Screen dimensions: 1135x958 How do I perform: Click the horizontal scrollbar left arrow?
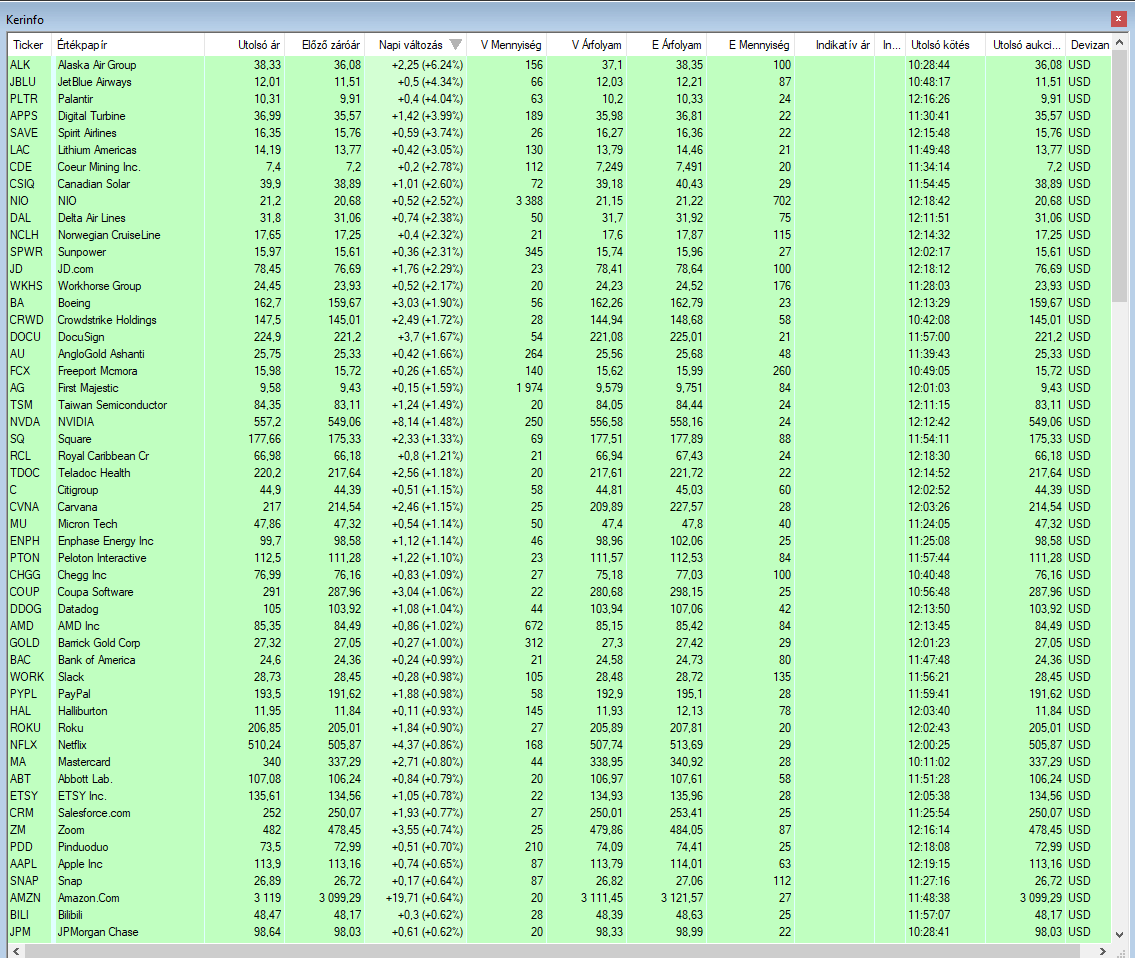(x=16, y=951)
